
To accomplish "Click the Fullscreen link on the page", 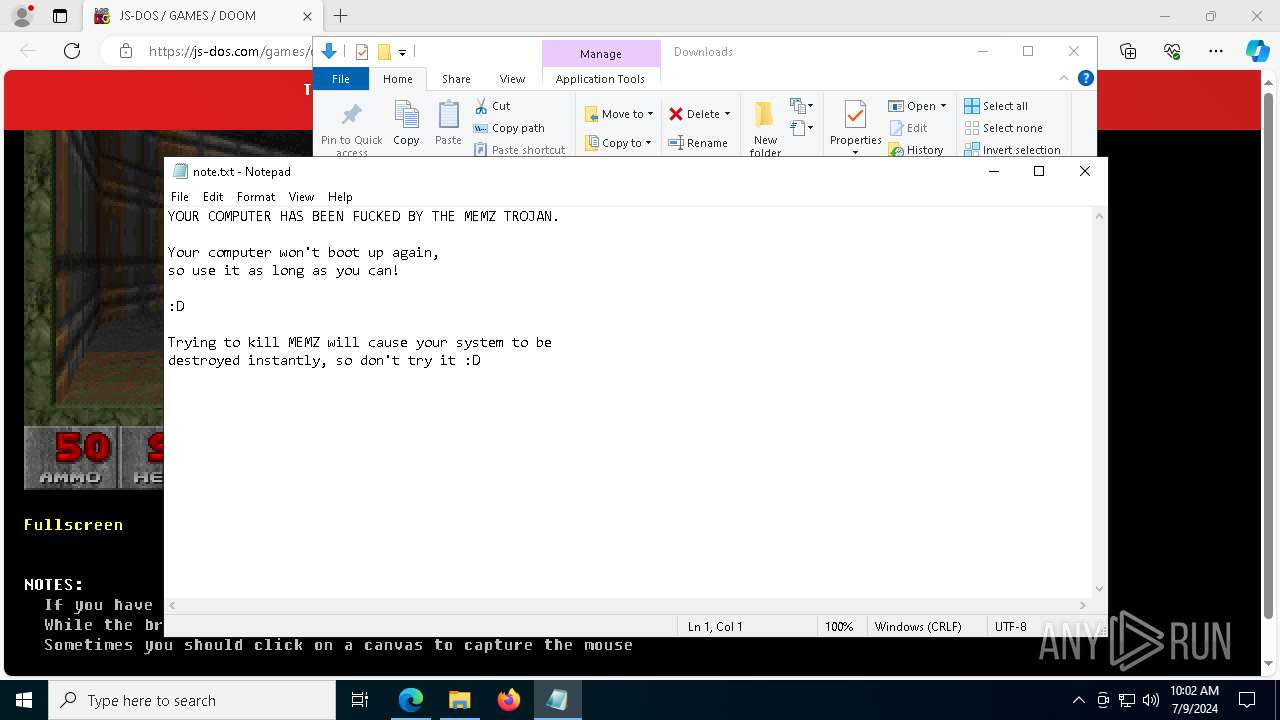I will (x=73, y=524).
